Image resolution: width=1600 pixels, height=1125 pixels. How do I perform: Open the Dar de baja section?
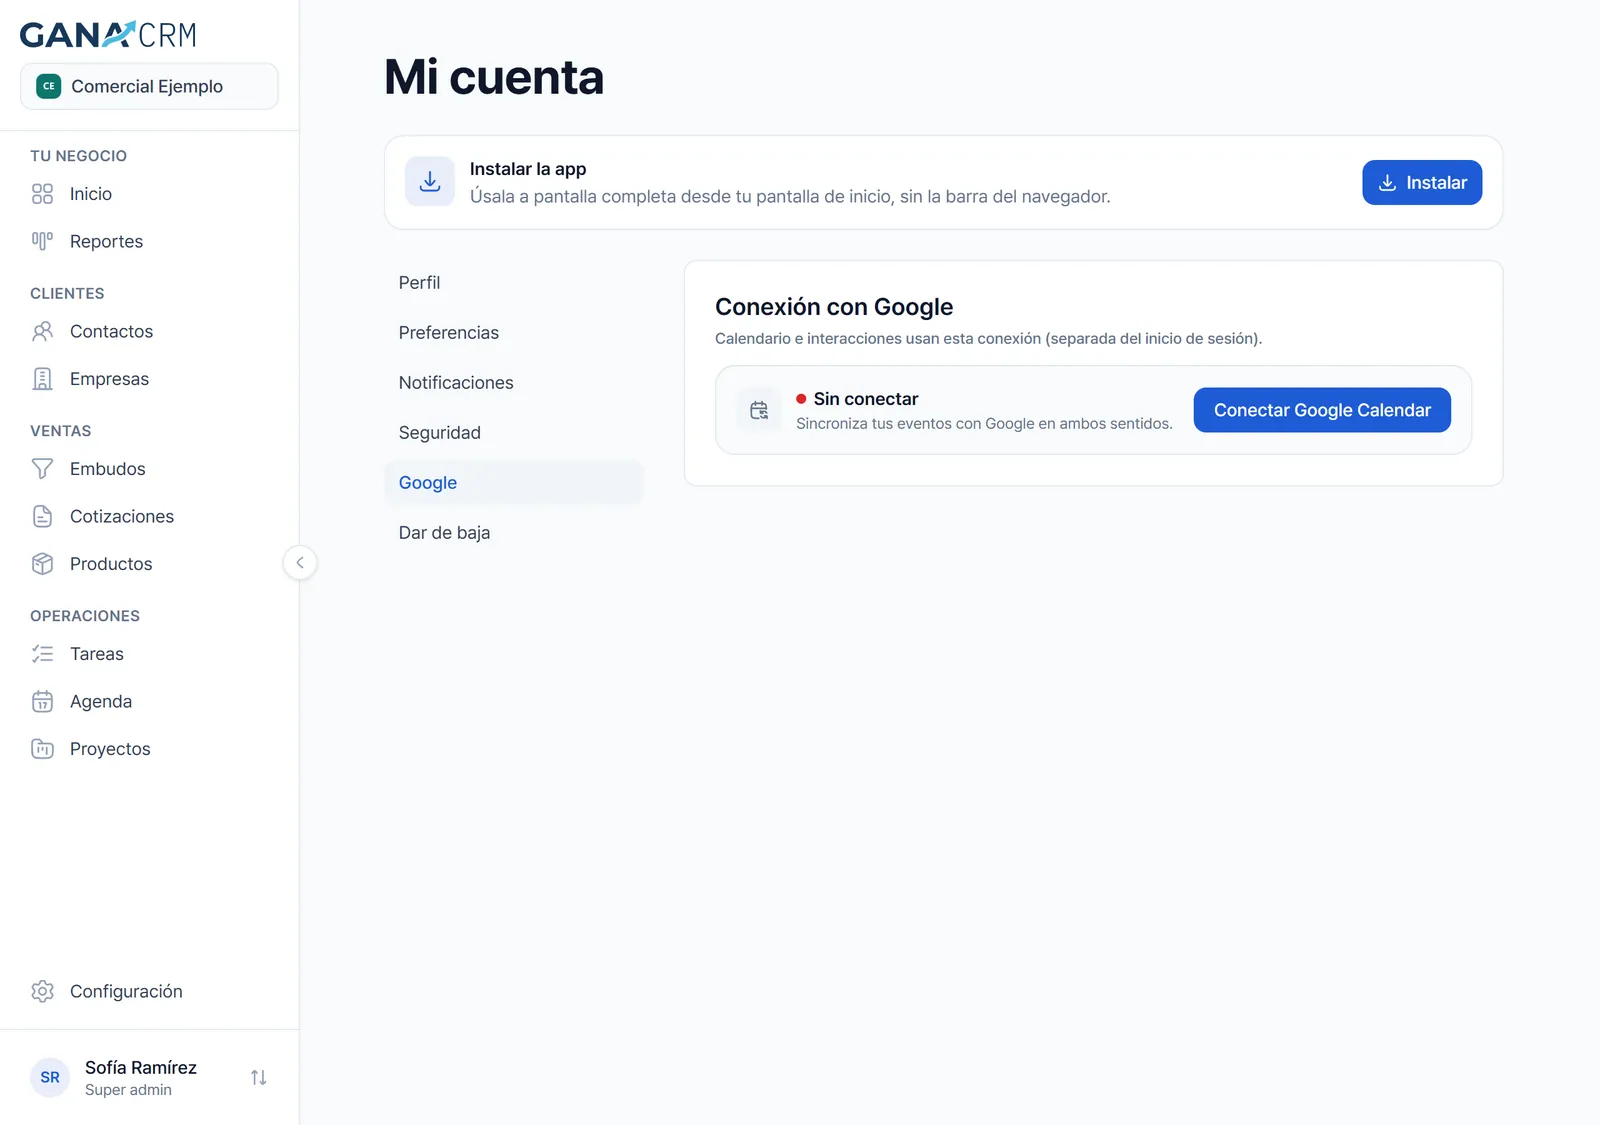[514, 533]
